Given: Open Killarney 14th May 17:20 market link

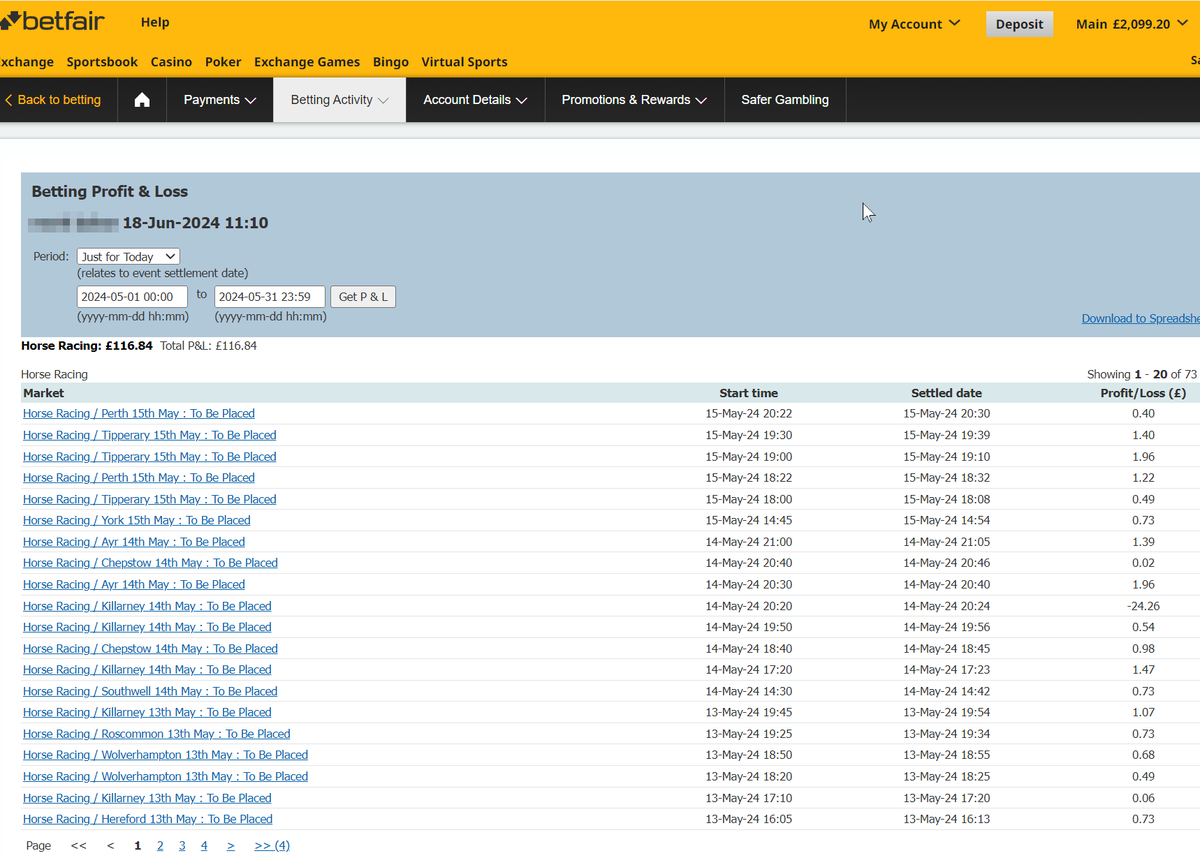Looking at the screenshot, I should coord(147,670).
